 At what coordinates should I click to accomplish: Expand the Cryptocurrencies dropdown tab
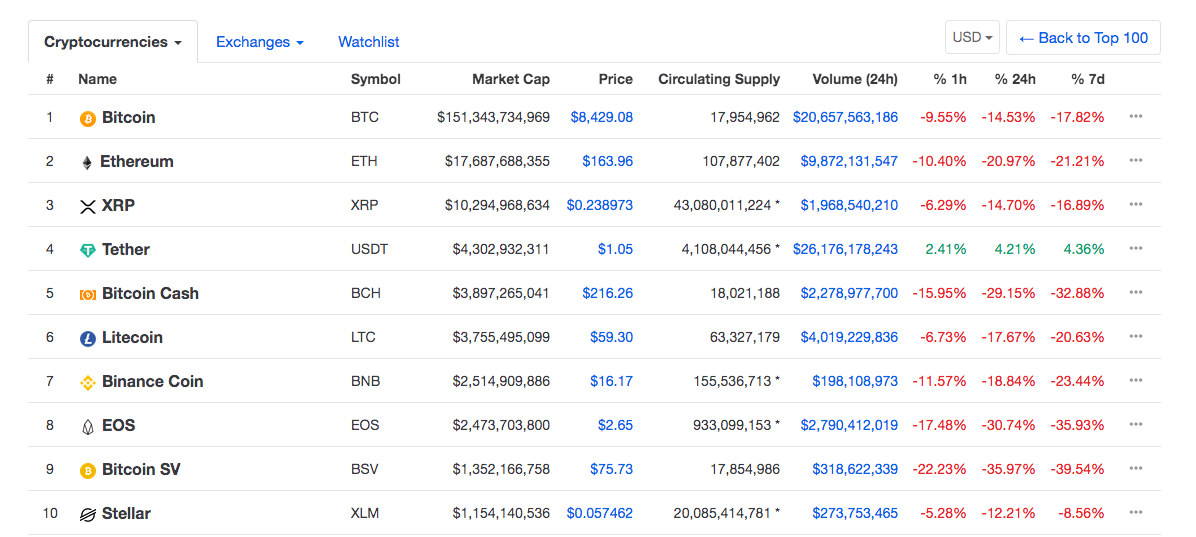tap(113, 42)
